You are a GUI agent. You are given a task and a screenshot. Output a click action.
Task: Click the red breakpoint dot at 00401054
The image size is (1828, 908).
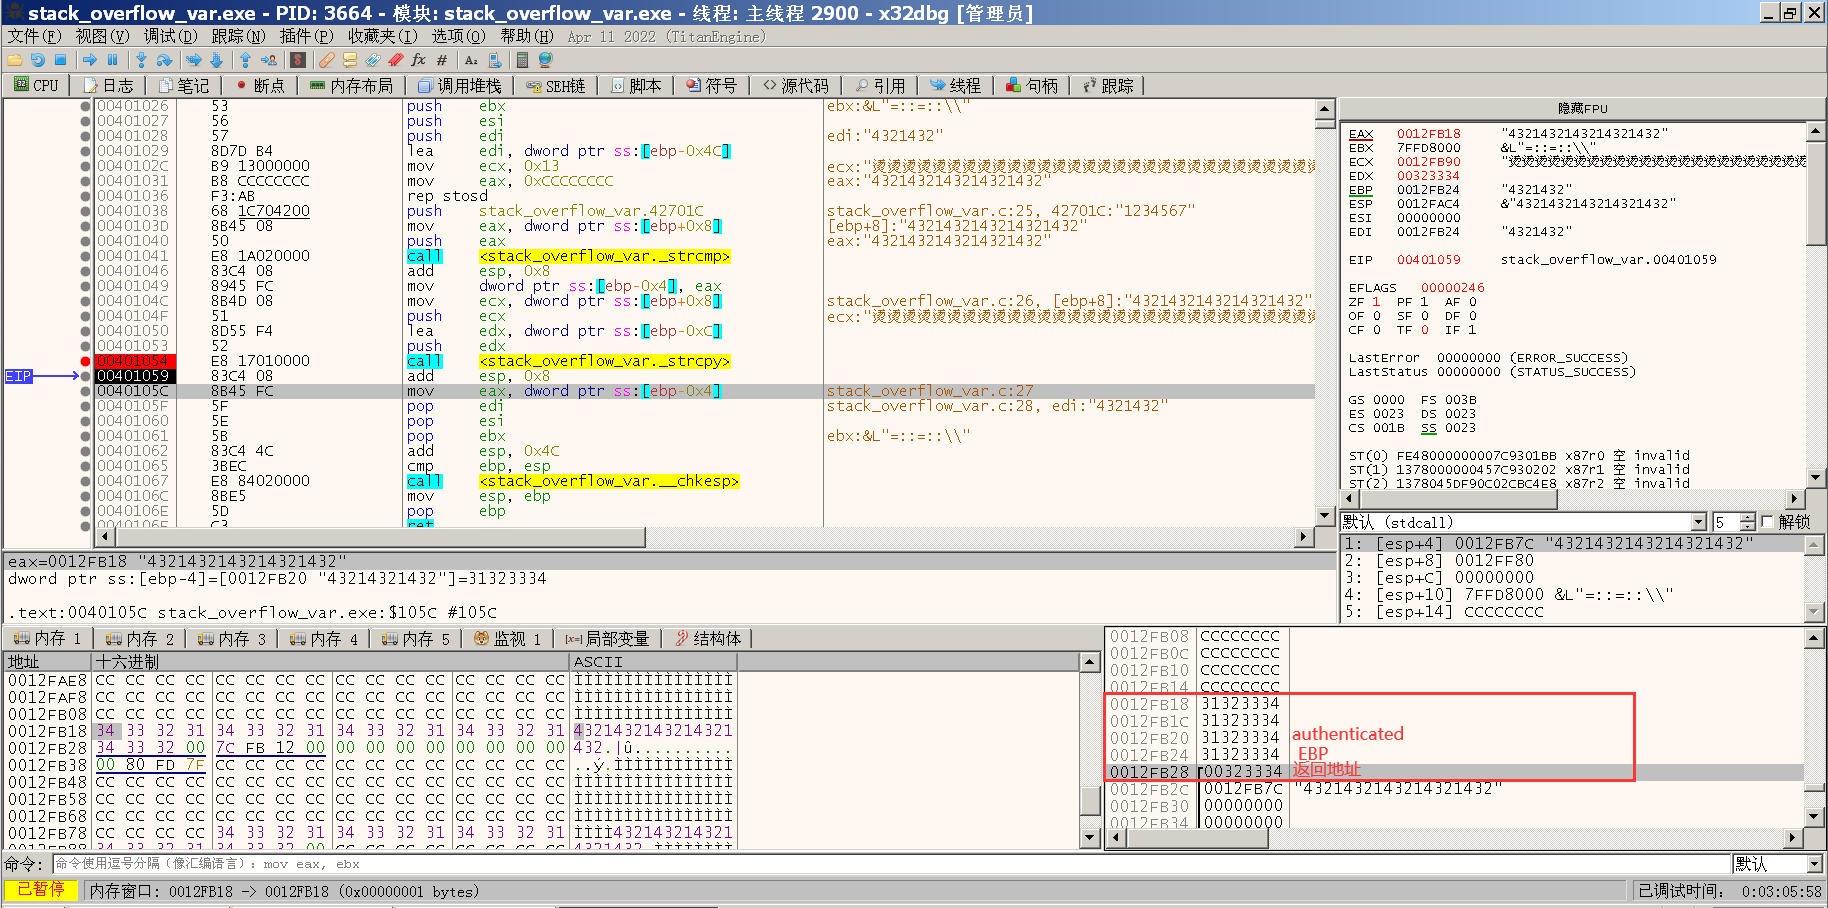[83, 361]
